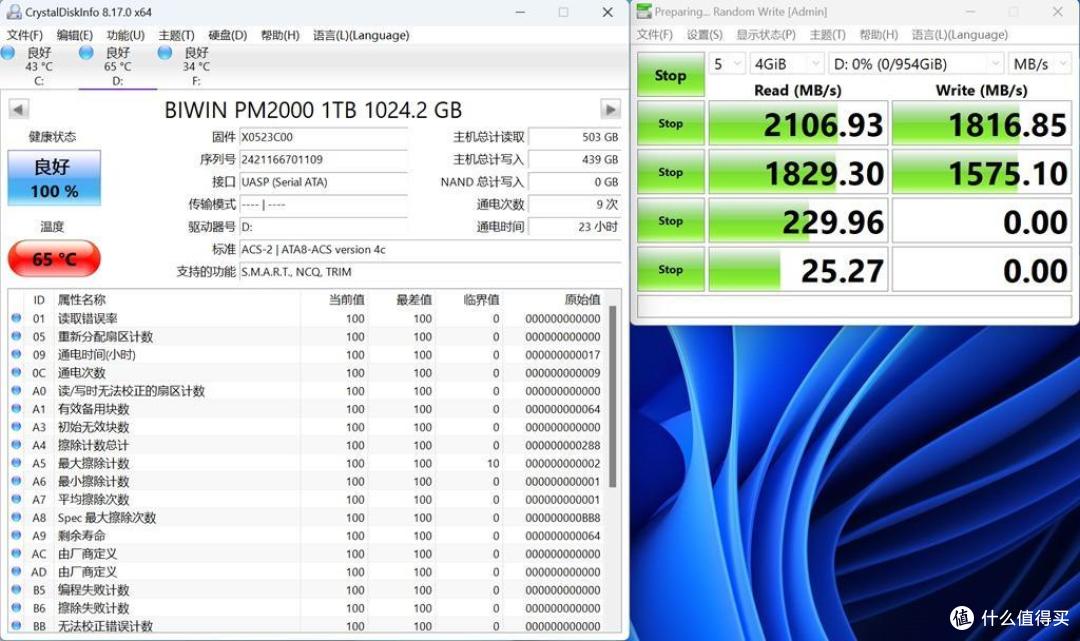Click Stop button beside 2106.93 result
The height and width of the screenshot is (641, 1080).
670,123
